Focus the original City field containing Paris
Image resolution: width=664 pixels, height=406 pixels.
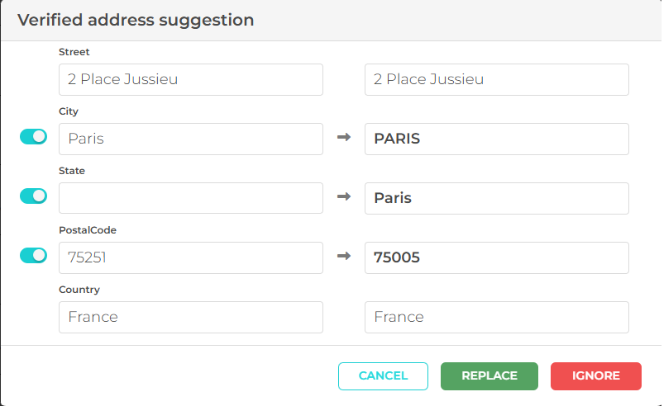click(191, 139)
